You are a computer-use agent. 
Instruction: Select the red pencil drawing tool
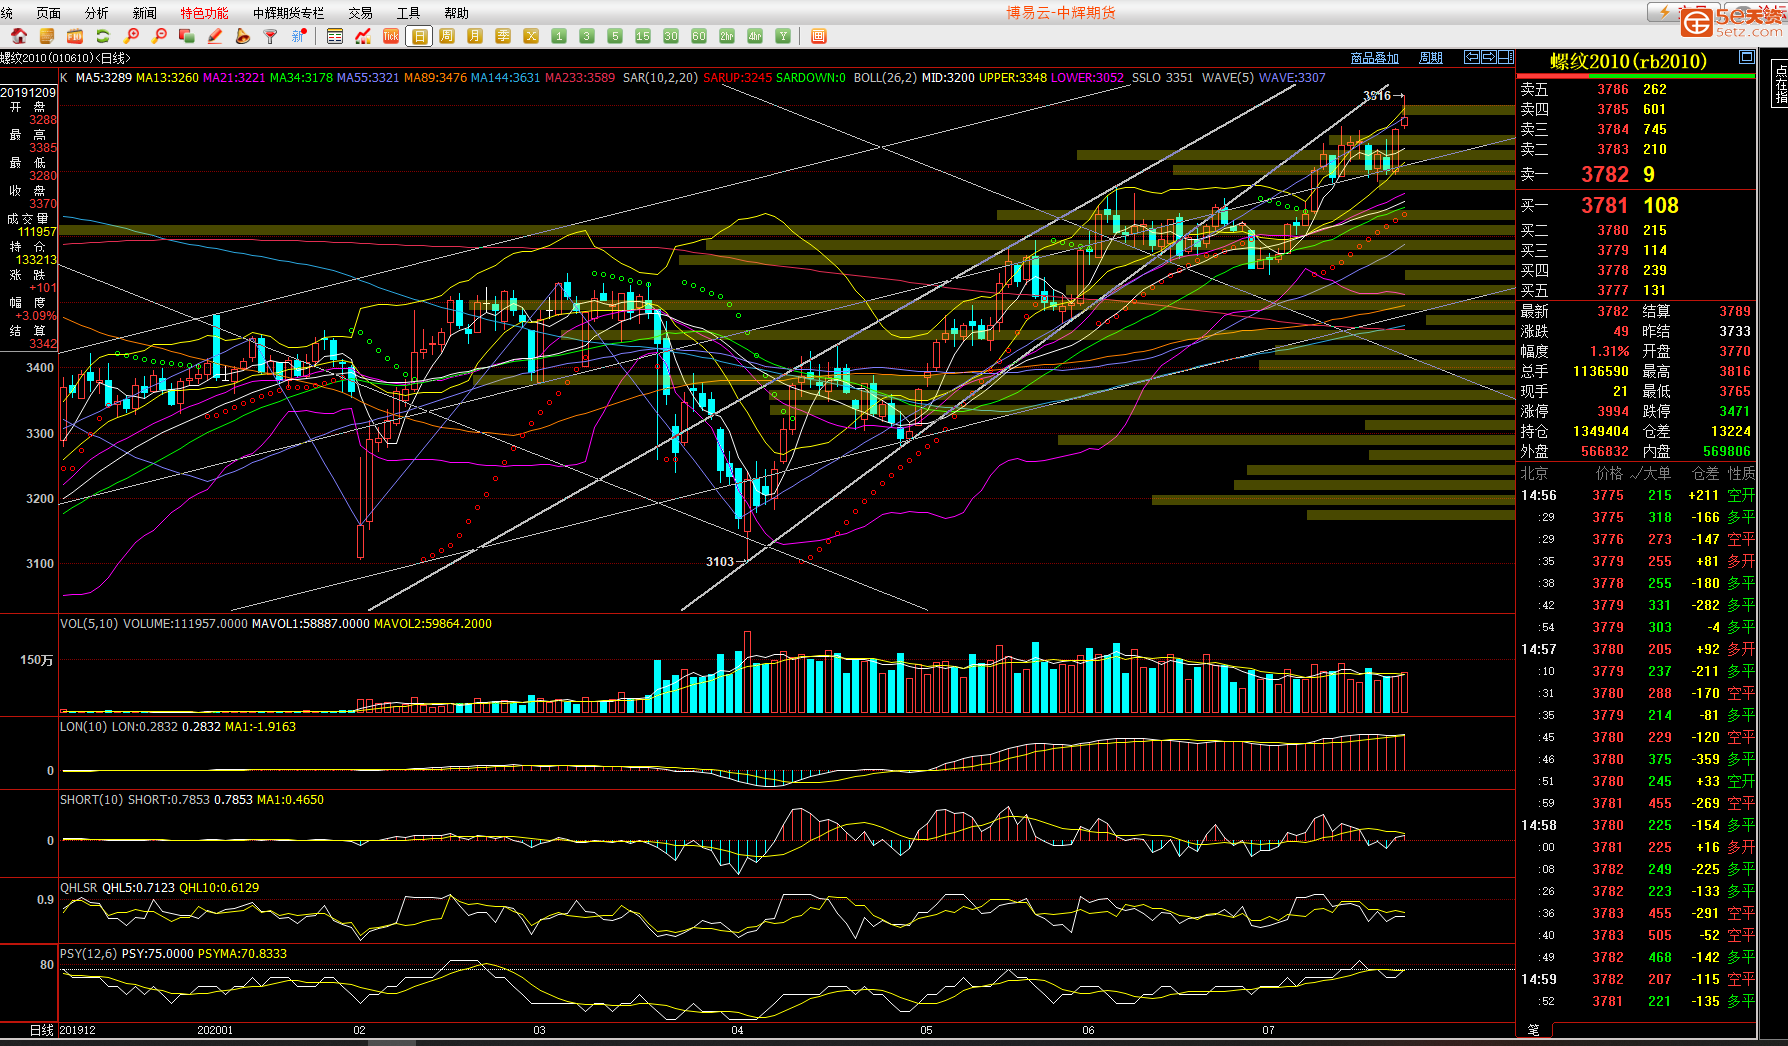[214, 36]
